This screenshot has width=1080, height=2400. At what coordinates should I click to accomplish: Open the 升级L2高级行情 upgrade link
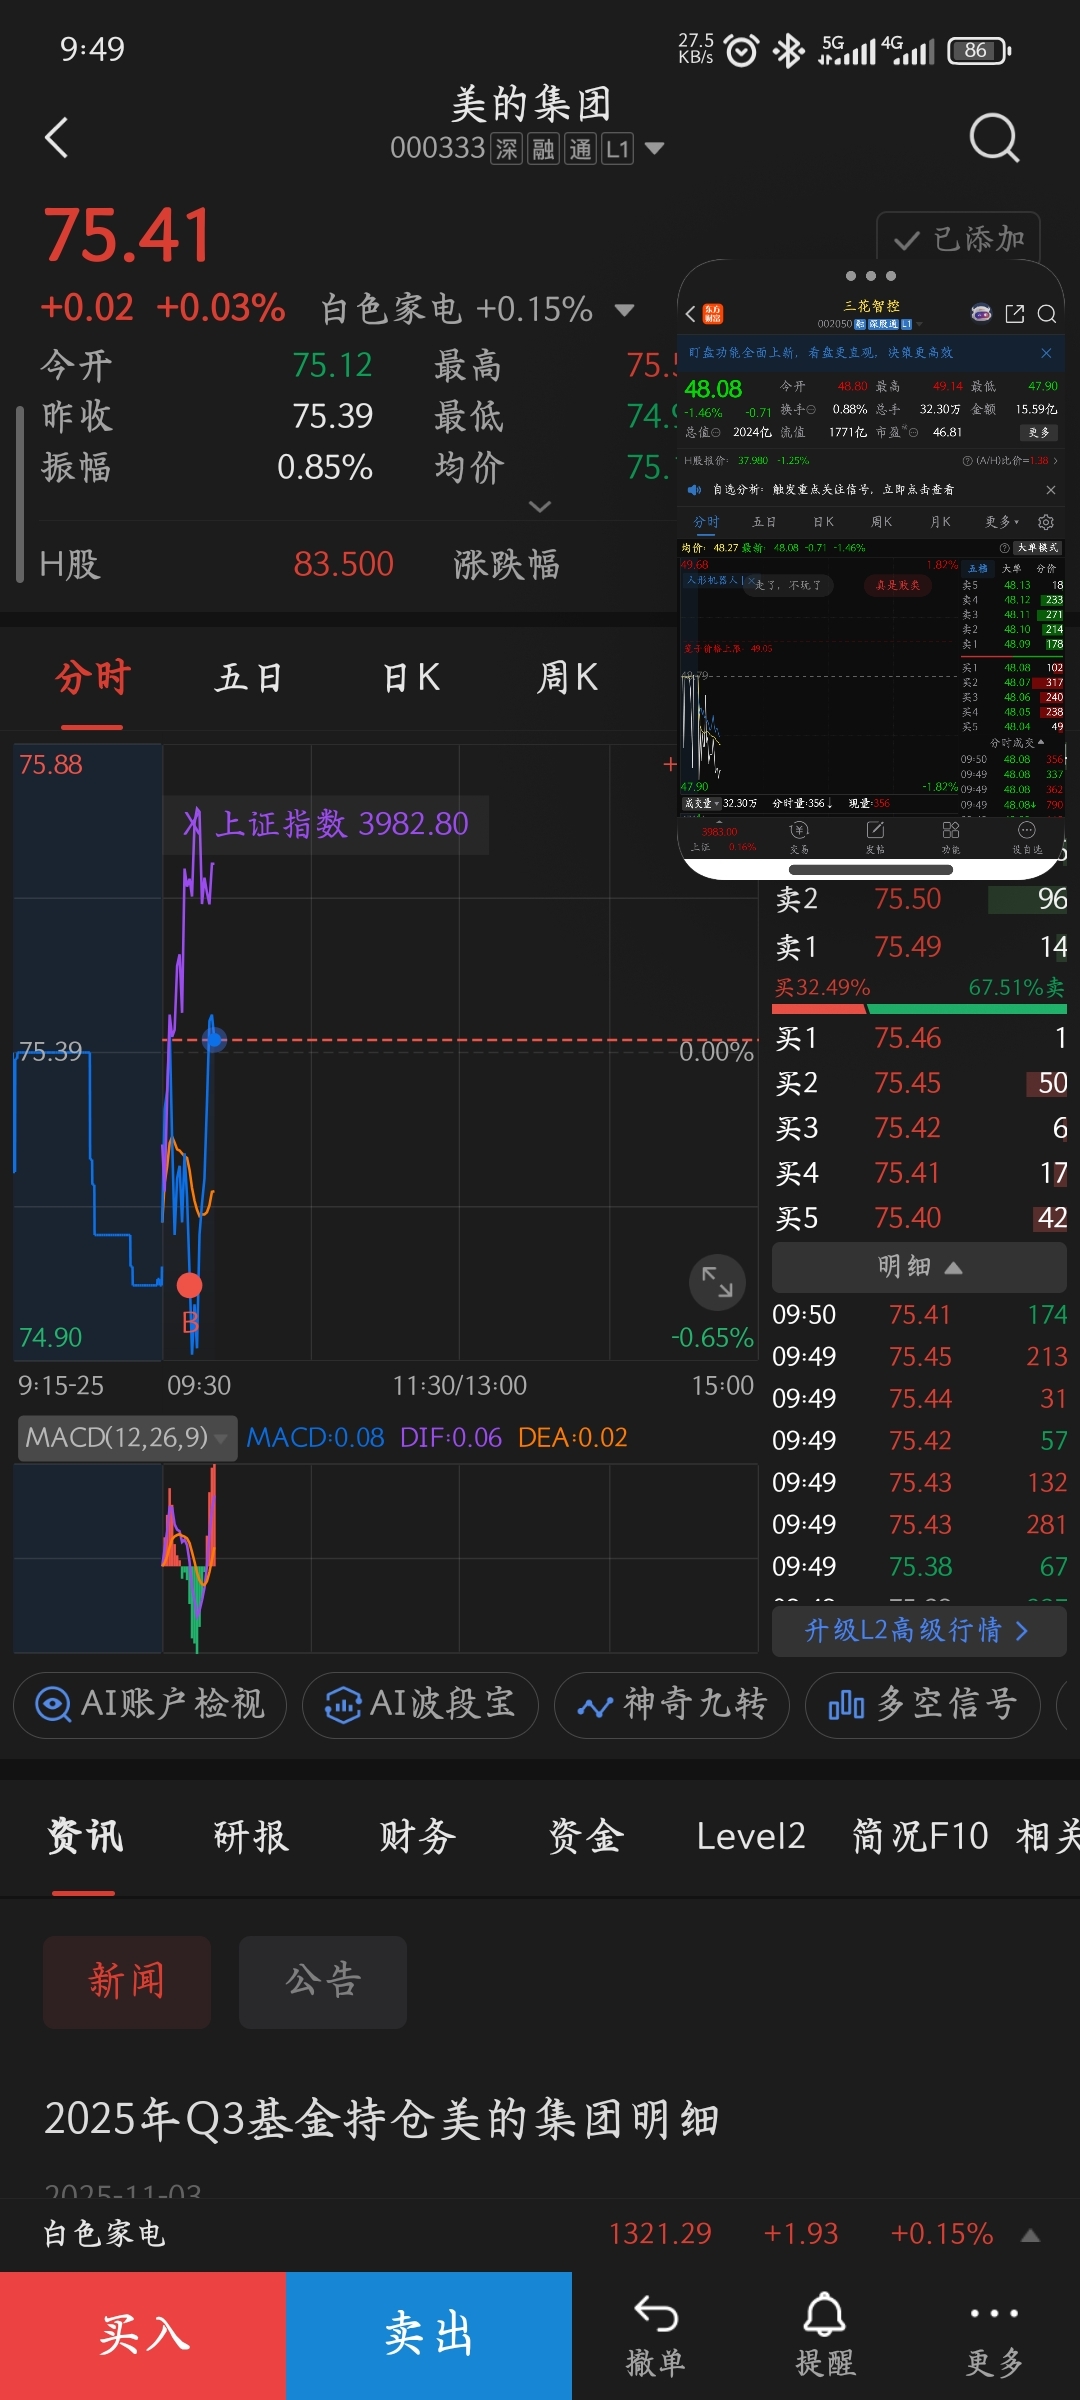point(919,1630)
